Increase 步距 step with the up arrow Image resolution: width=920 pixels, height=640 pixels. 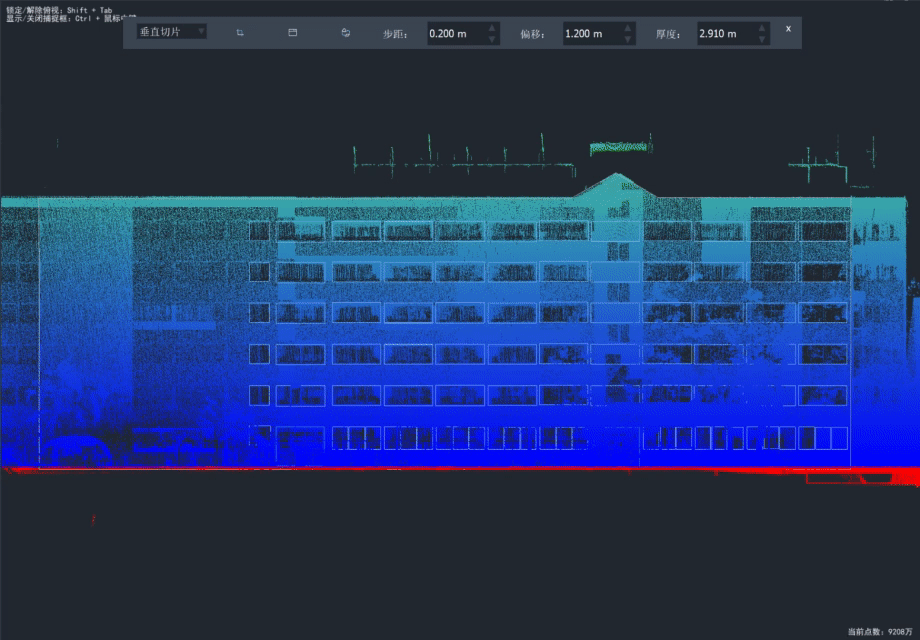[493, 28]
